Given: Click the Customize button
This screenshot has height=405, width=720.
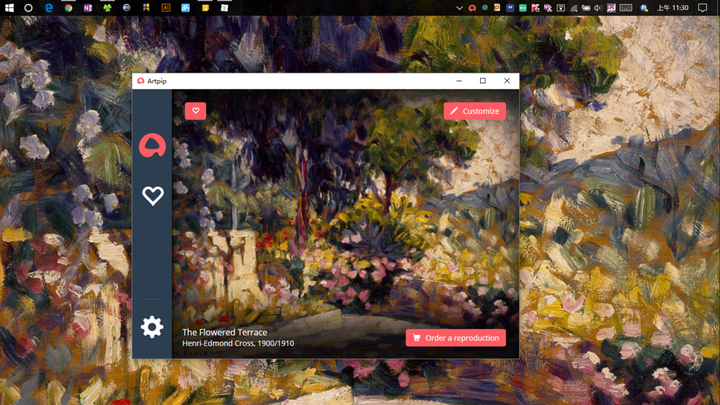Looking at the screenshot, I should pos(475,111).
